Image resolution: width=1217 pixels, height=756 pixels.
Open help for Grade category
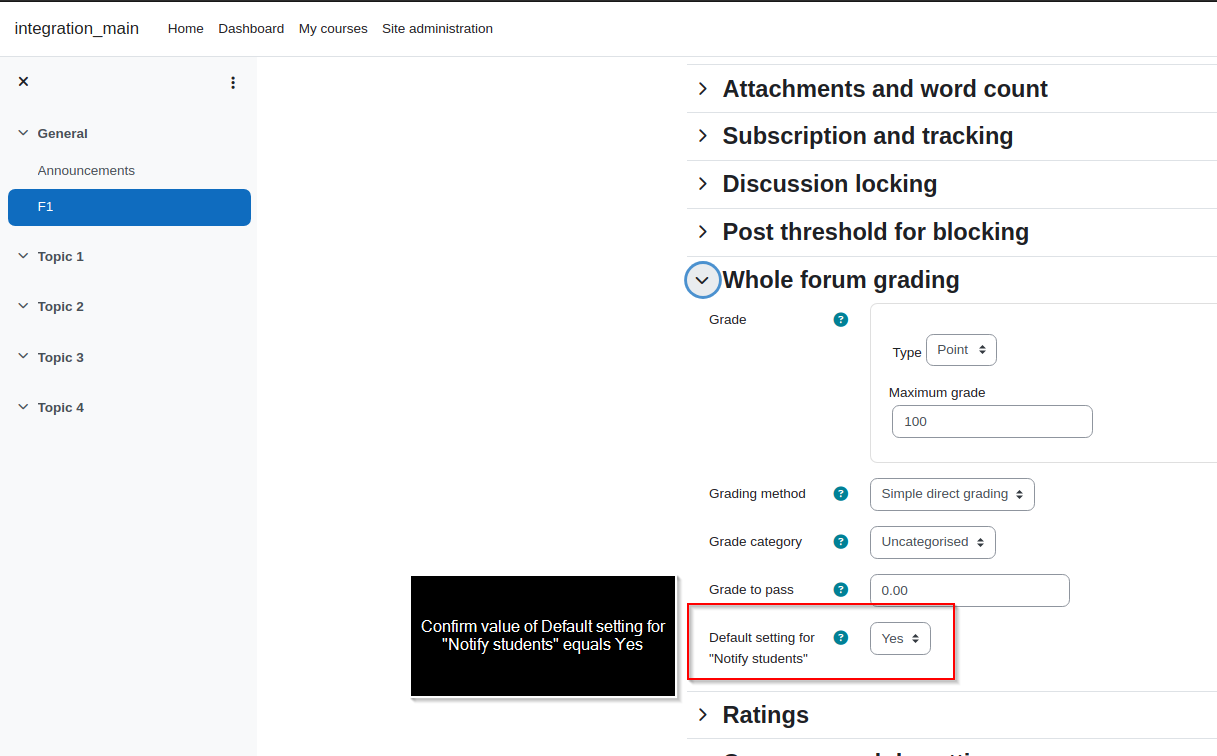pos(841,542)
